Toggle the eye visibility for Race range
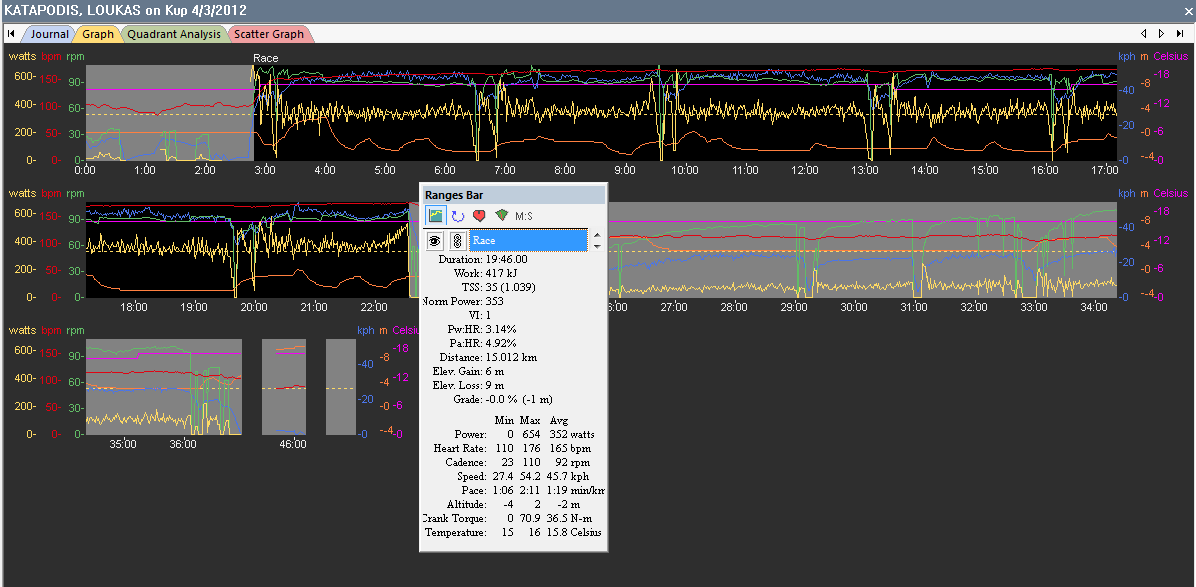The width and height of the screenshot is (1196, 587). click(435, 240)
